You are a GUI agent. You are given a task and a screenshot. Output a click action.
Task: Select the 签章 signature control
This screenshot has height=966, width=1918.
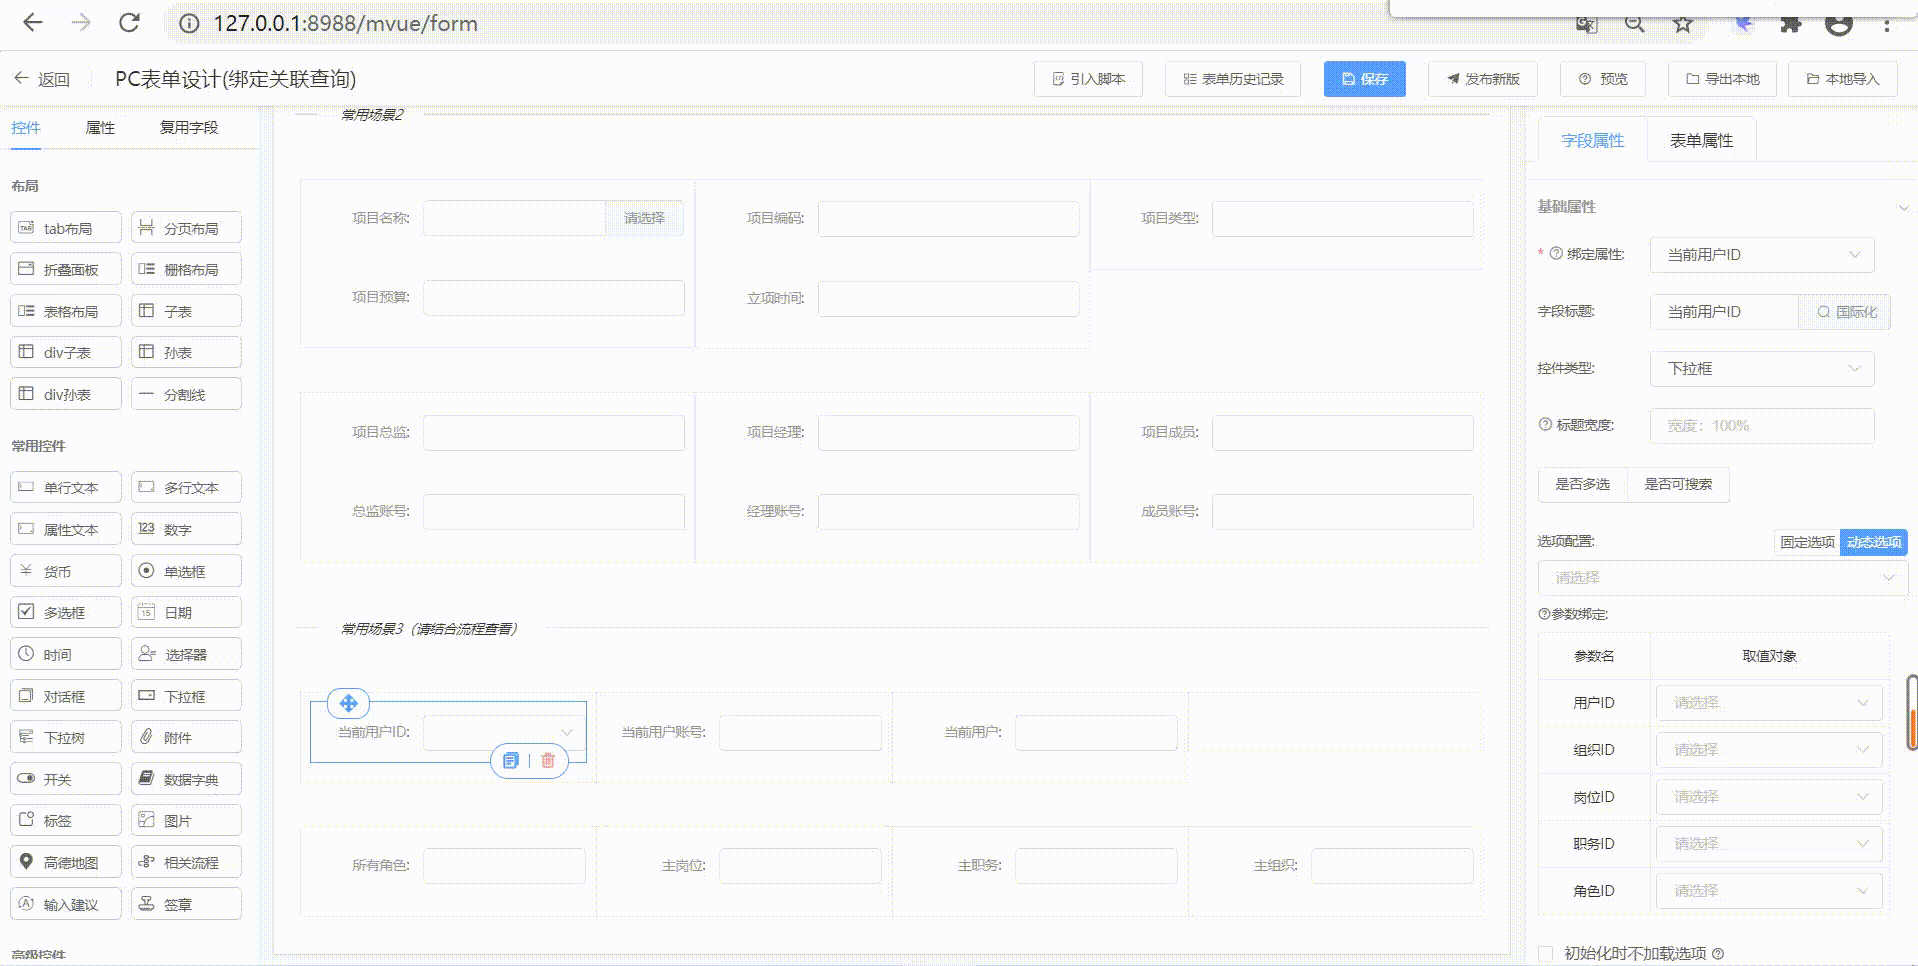coord(186,904)
